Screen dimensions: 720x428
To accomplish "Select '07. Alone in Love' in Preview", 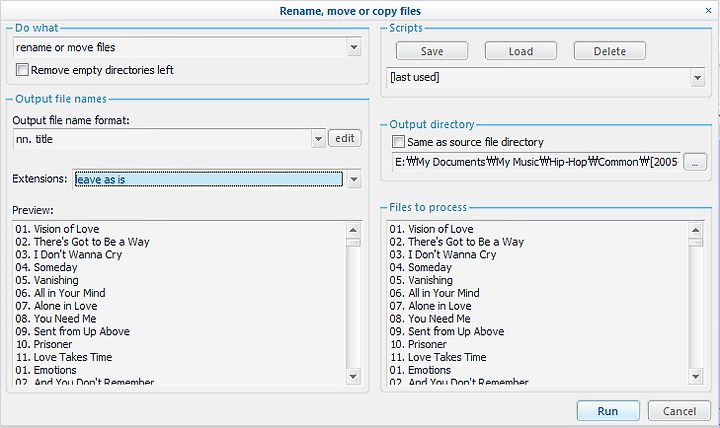I will click(56, 306).
